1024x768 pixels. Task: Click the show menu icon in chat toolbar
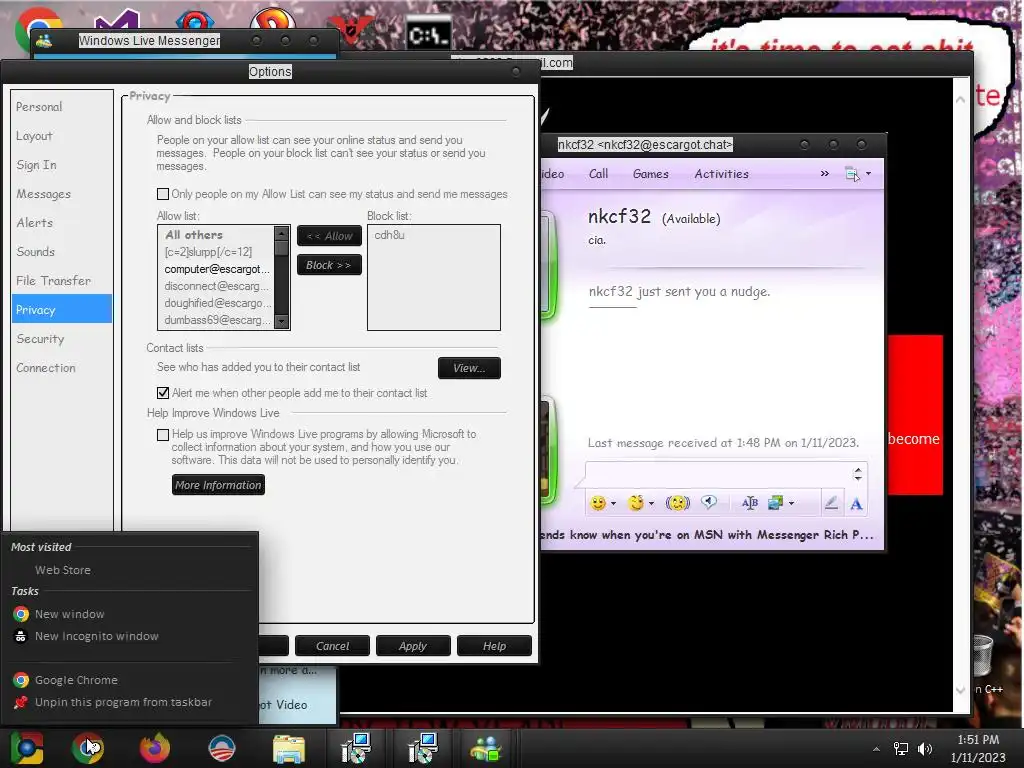click(852, 174)
